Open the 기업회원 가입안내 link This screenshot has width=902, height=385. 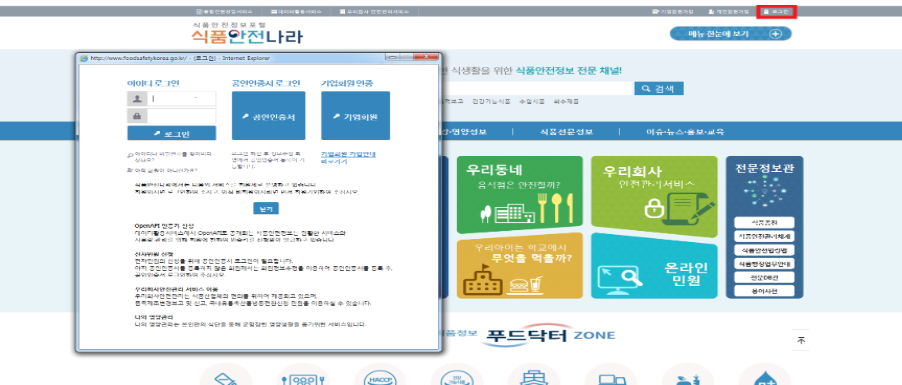tap(347, 158)
